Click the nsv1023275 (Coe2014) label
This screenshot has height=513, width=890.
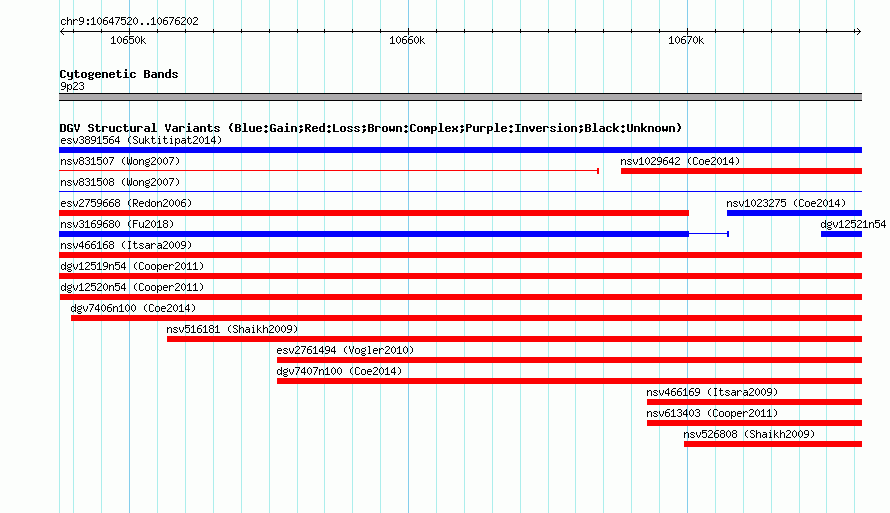pos(786,203)
